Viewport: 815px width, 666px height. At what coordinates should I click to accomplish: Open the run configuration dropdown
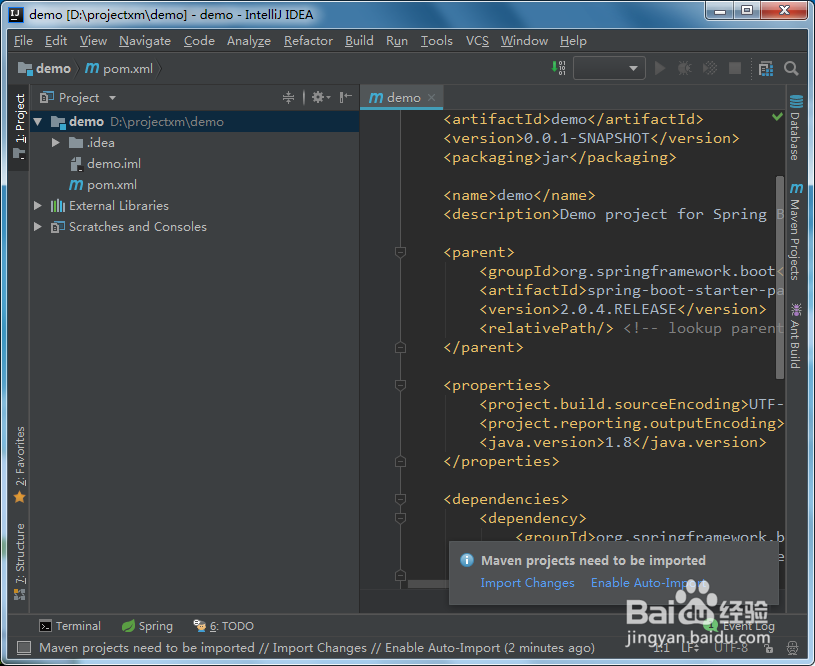pos(609,68)
